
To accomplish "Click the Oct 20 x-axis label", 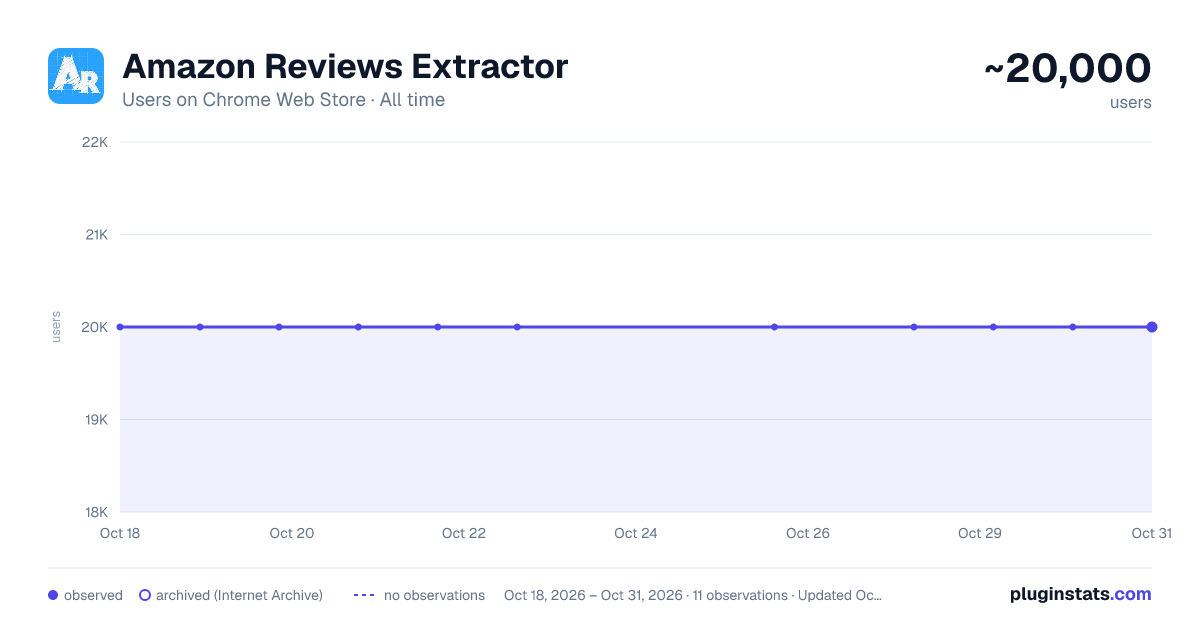I will 292,533.
